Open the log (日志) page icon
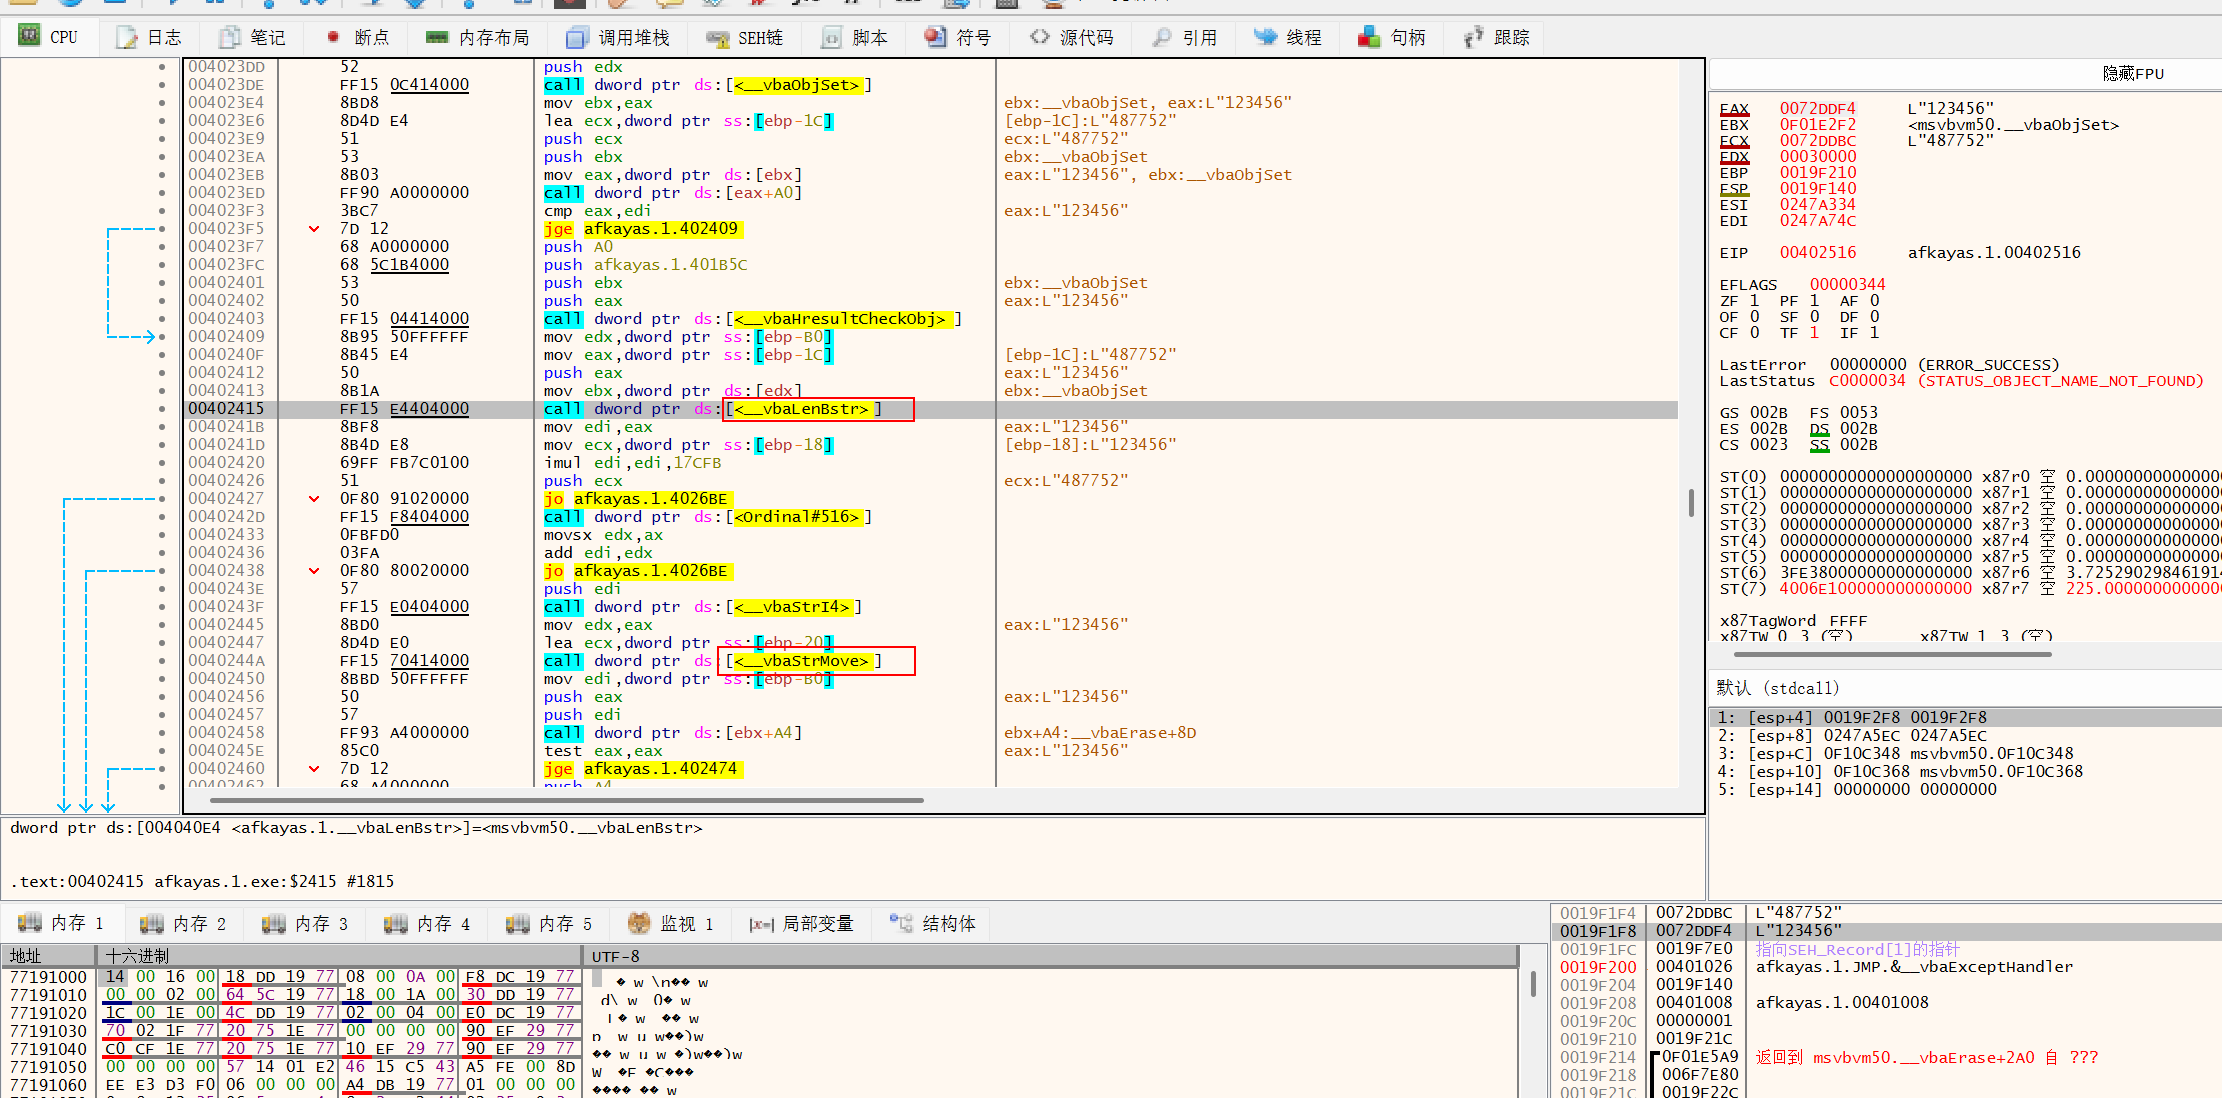This screenshot has height=1098, width=2222. [x=126, y=37]
